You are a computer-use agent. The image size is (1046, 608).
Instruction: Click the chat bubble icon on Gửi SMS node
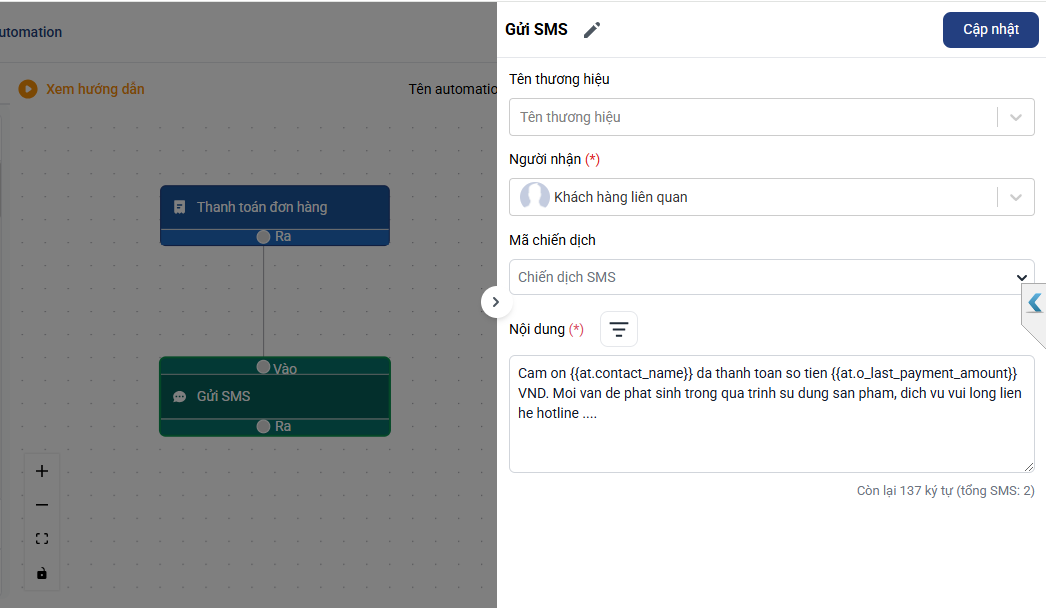tap(180, 396)
